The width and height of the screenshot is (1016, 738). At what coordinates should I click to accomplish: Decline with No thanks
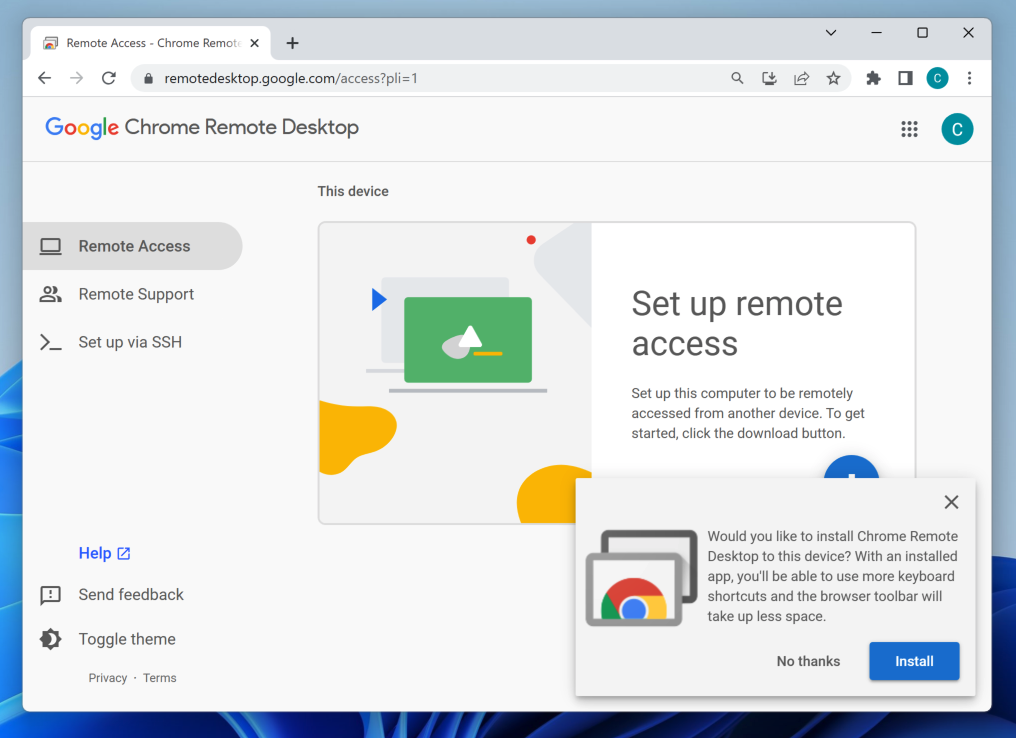tap(808, 661)
